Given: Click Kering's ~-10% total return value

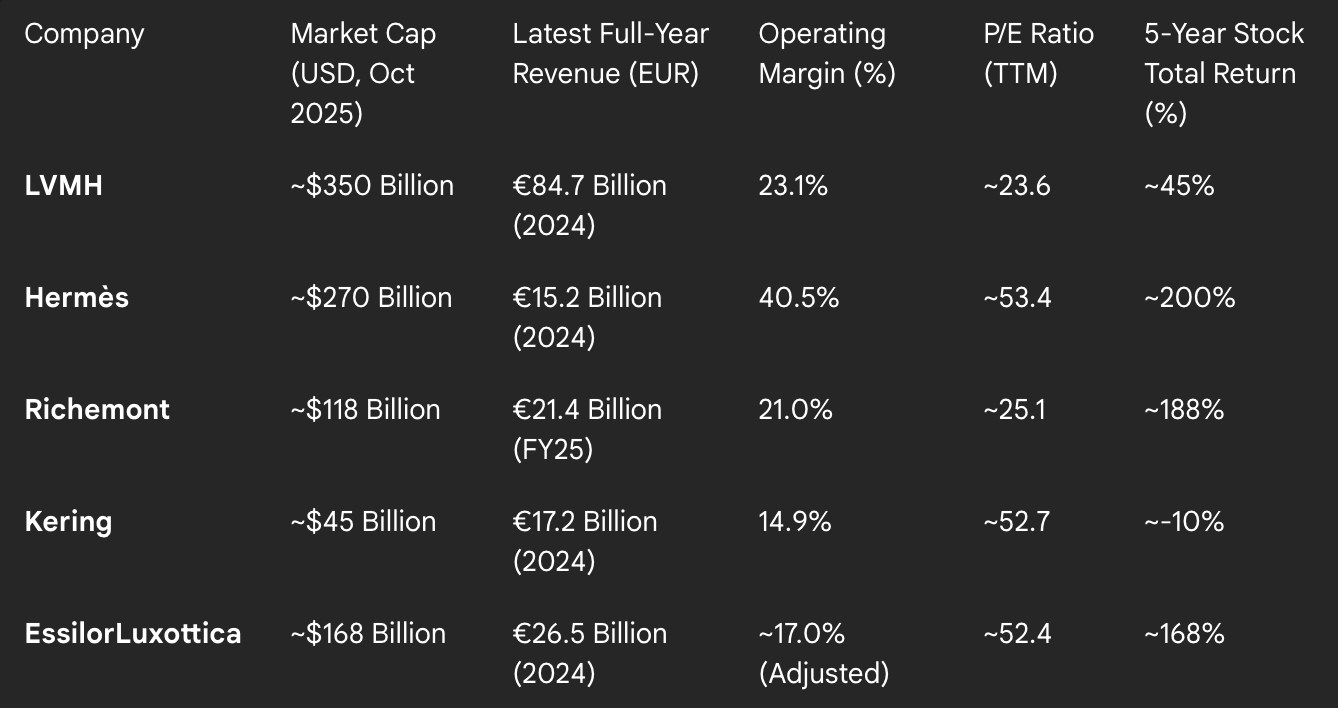Looking at the screenshot, I should coord(1184,522).
